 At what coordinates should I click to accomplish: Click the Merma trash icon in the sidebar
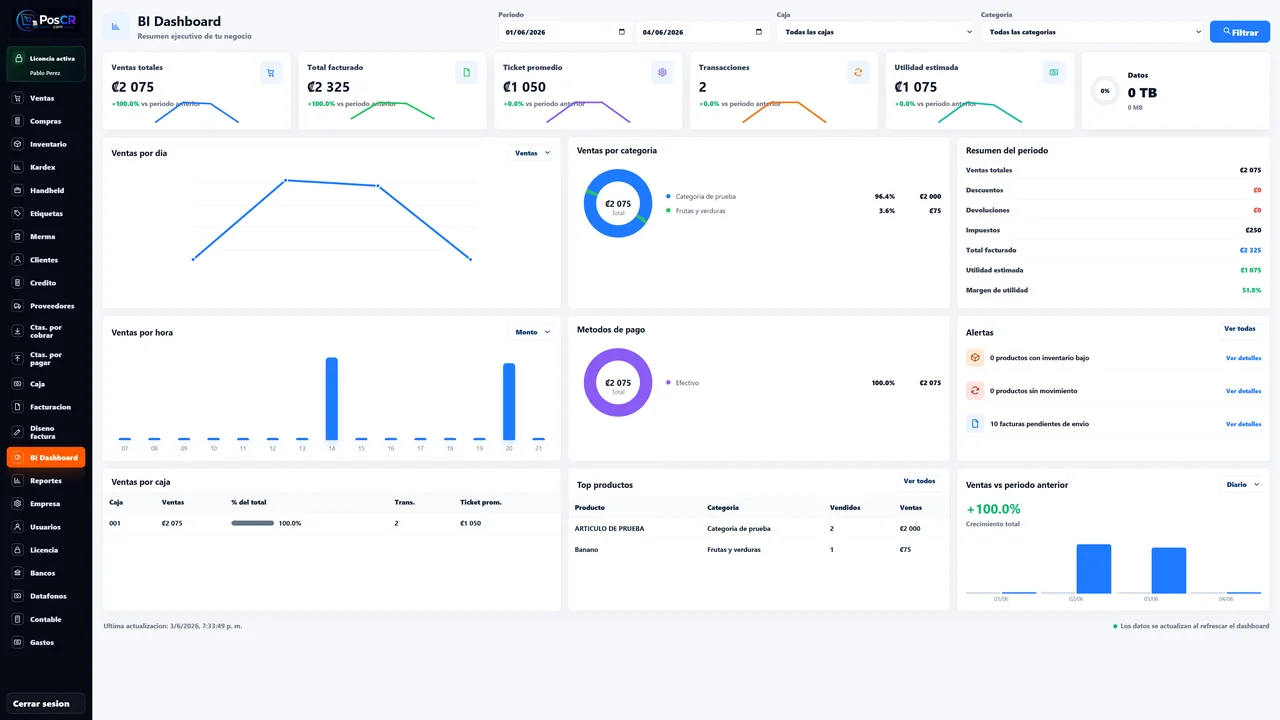[x=18, y=236]
